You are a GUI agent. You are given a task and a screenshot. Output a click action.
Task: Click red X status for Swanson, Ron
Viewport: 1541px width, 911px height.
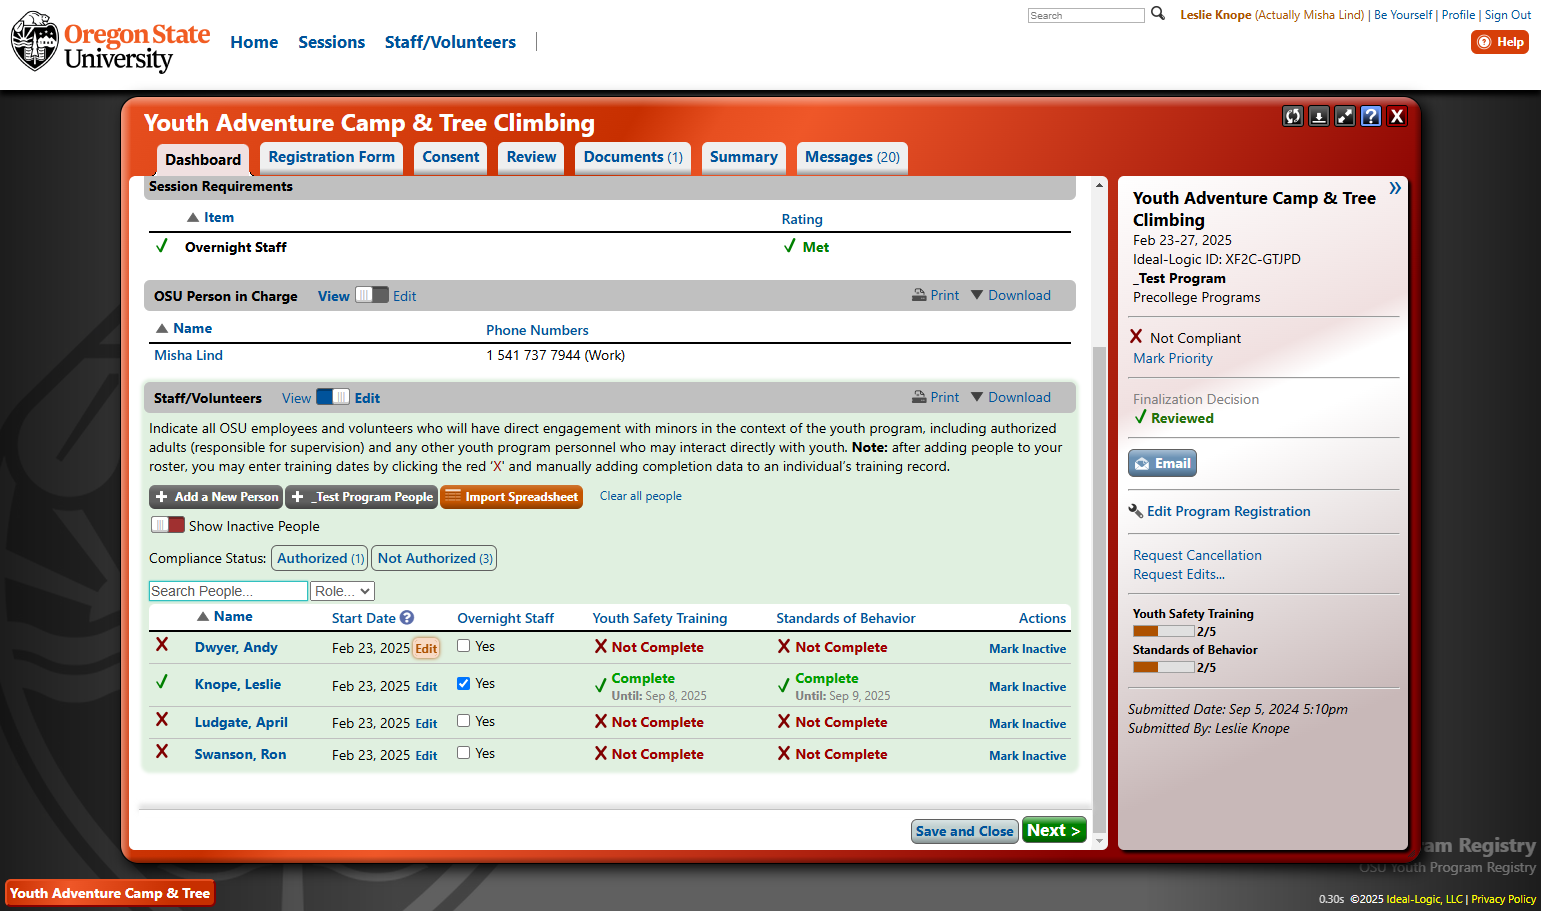(x=162, y=752)
